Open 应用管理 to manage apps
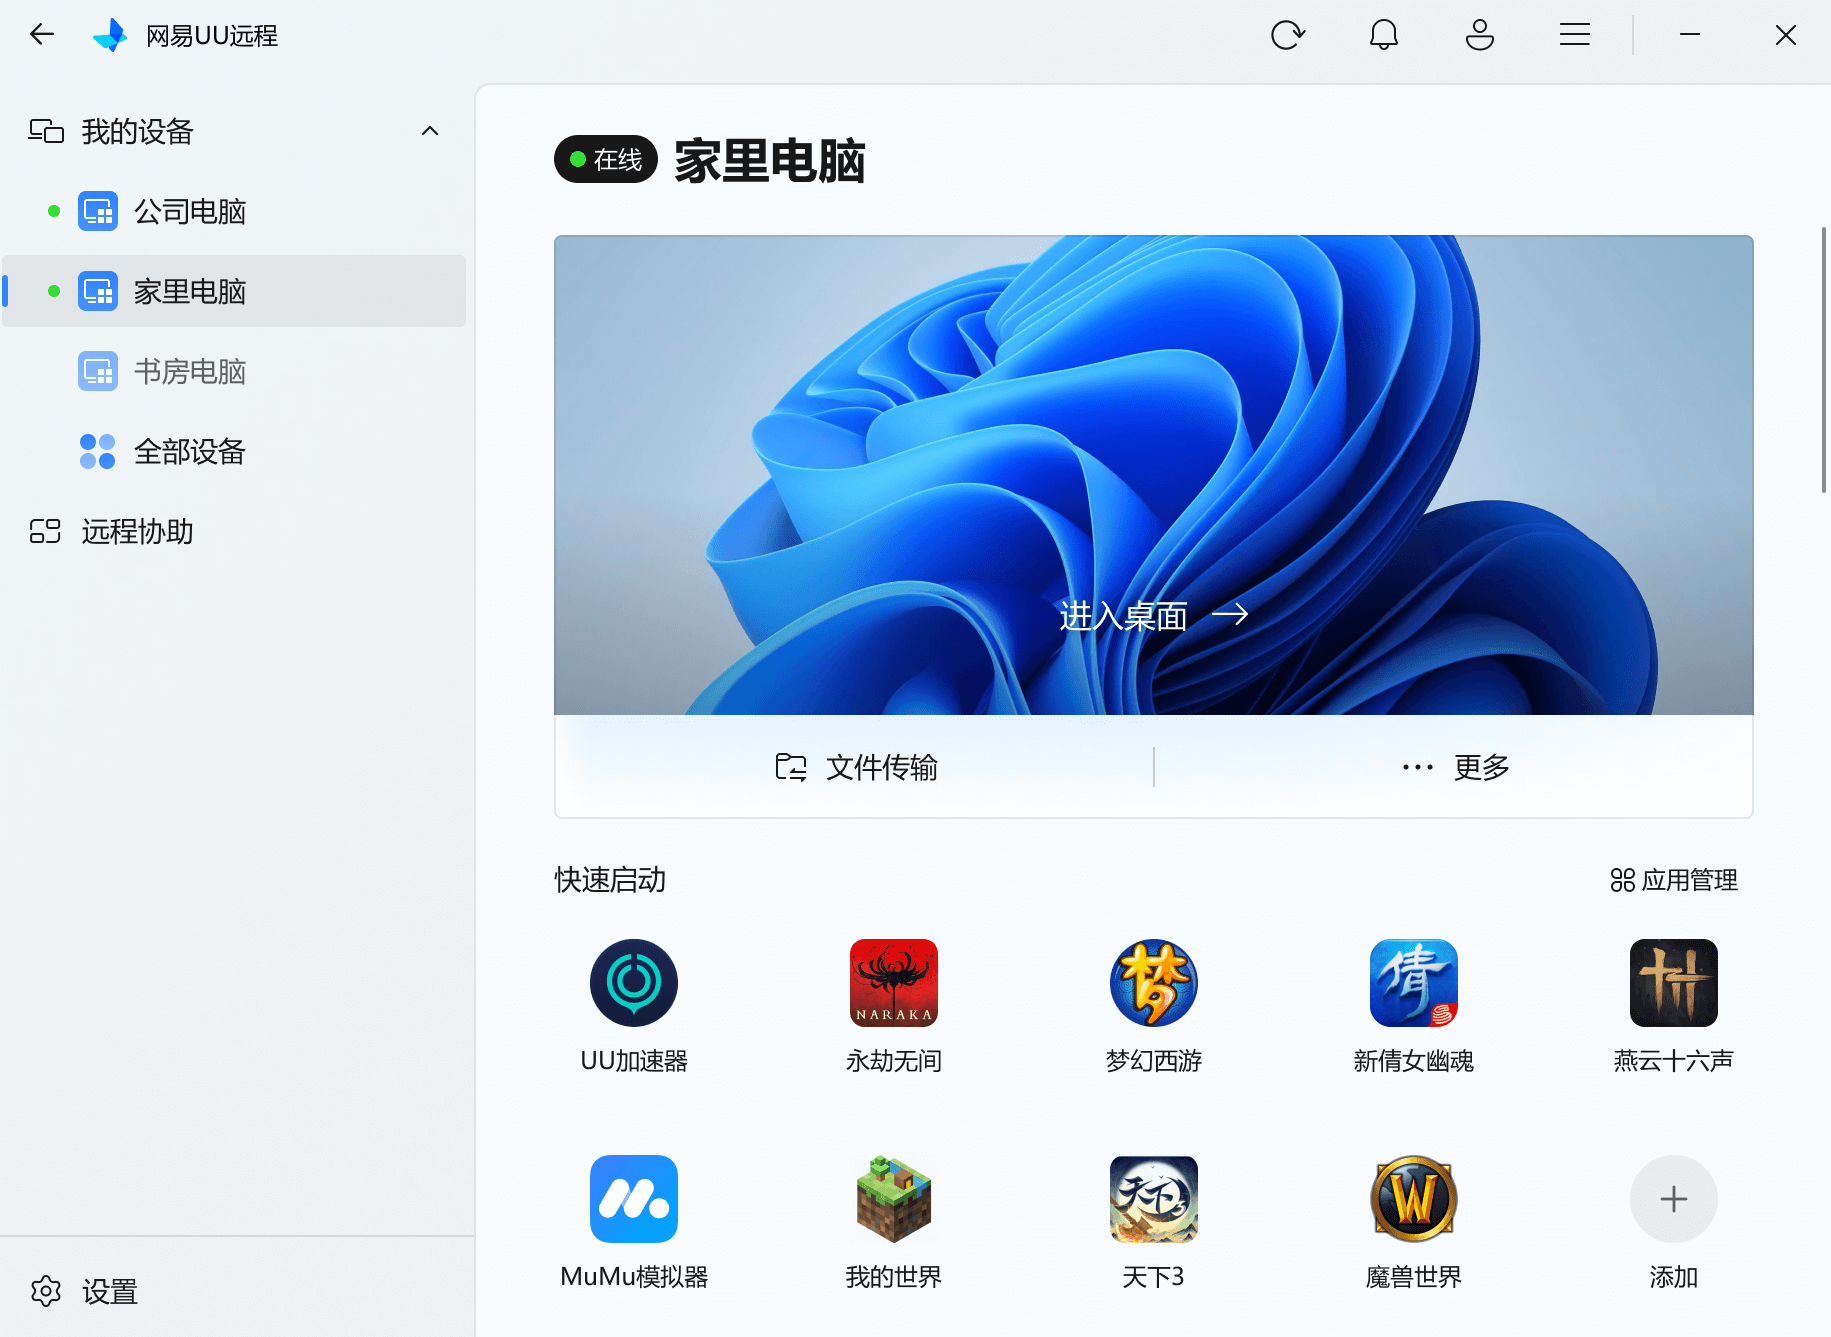 pyautogui.click(x=1673, y=881)
